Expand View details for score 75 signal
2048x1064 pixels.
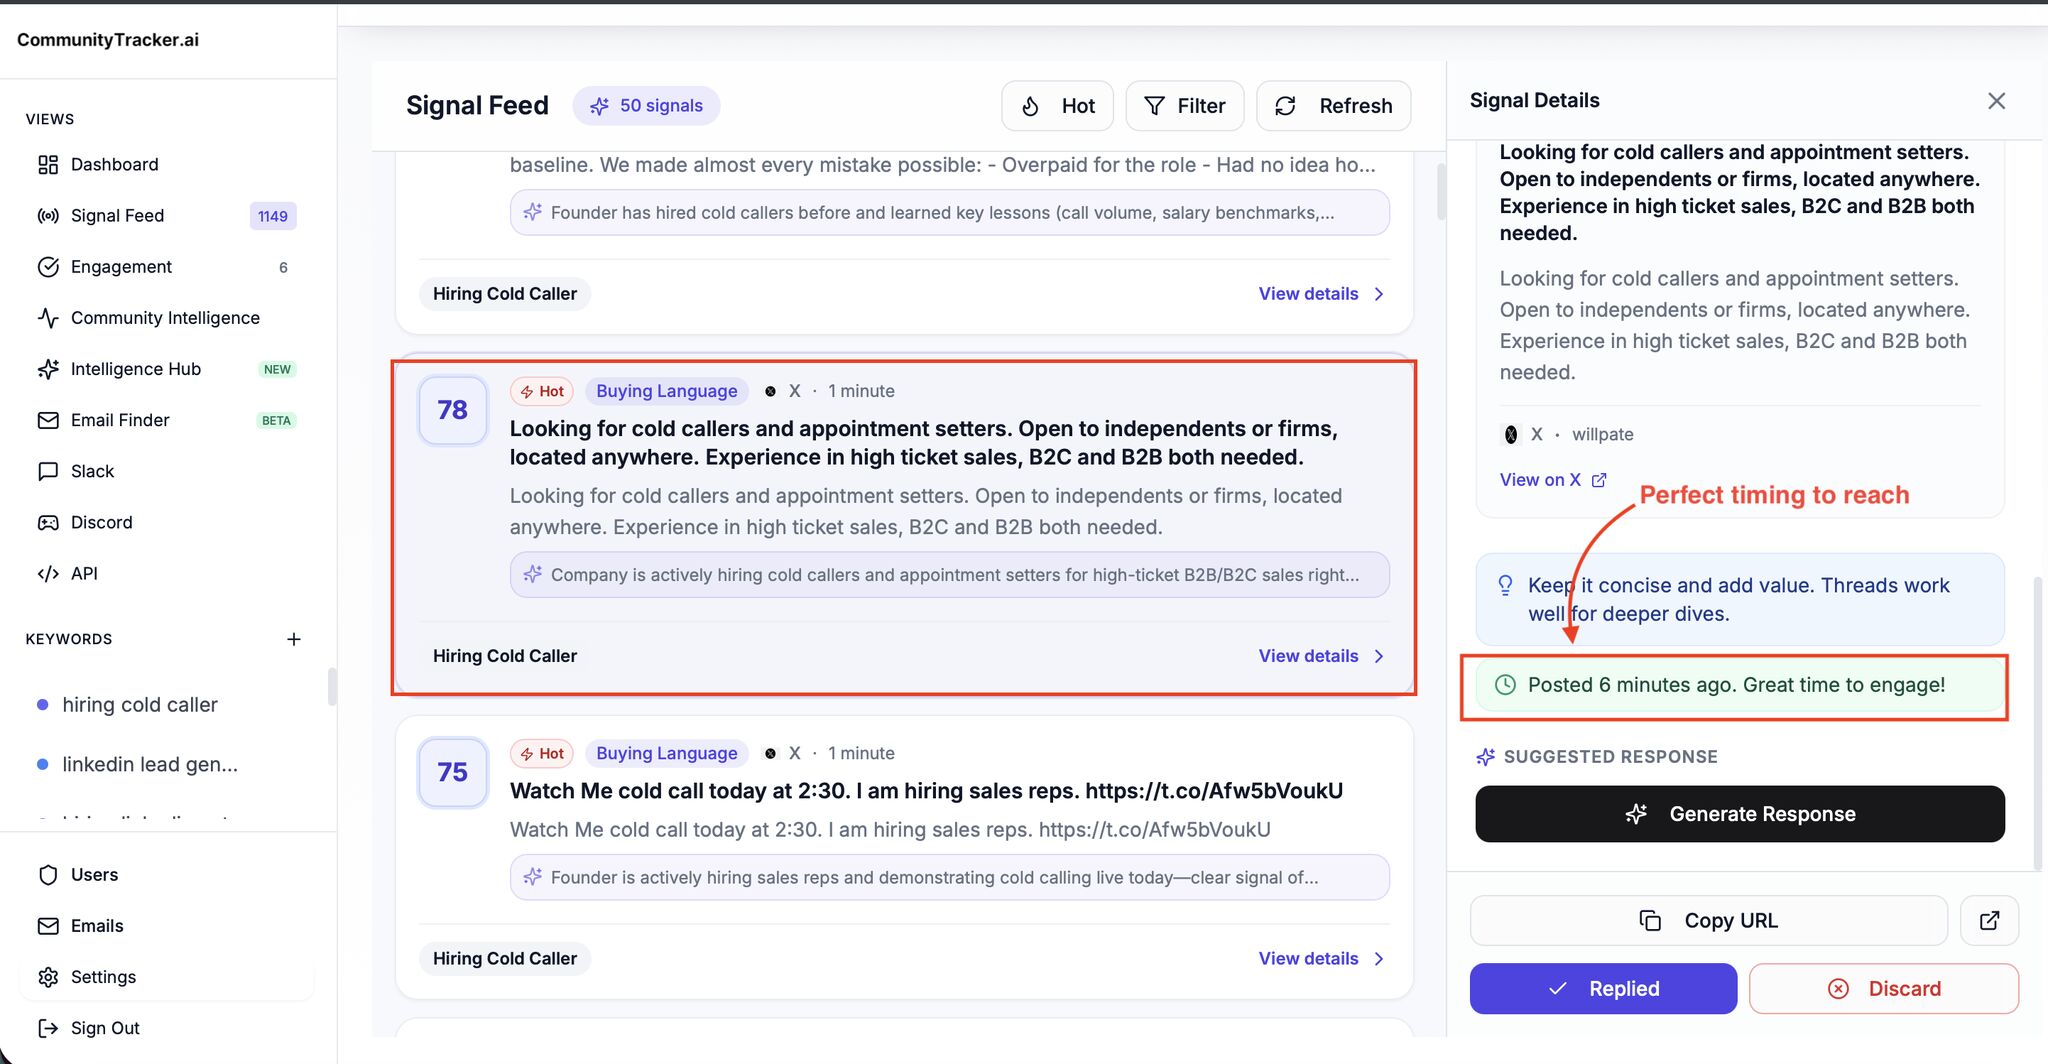click(x=1321, y=958)
